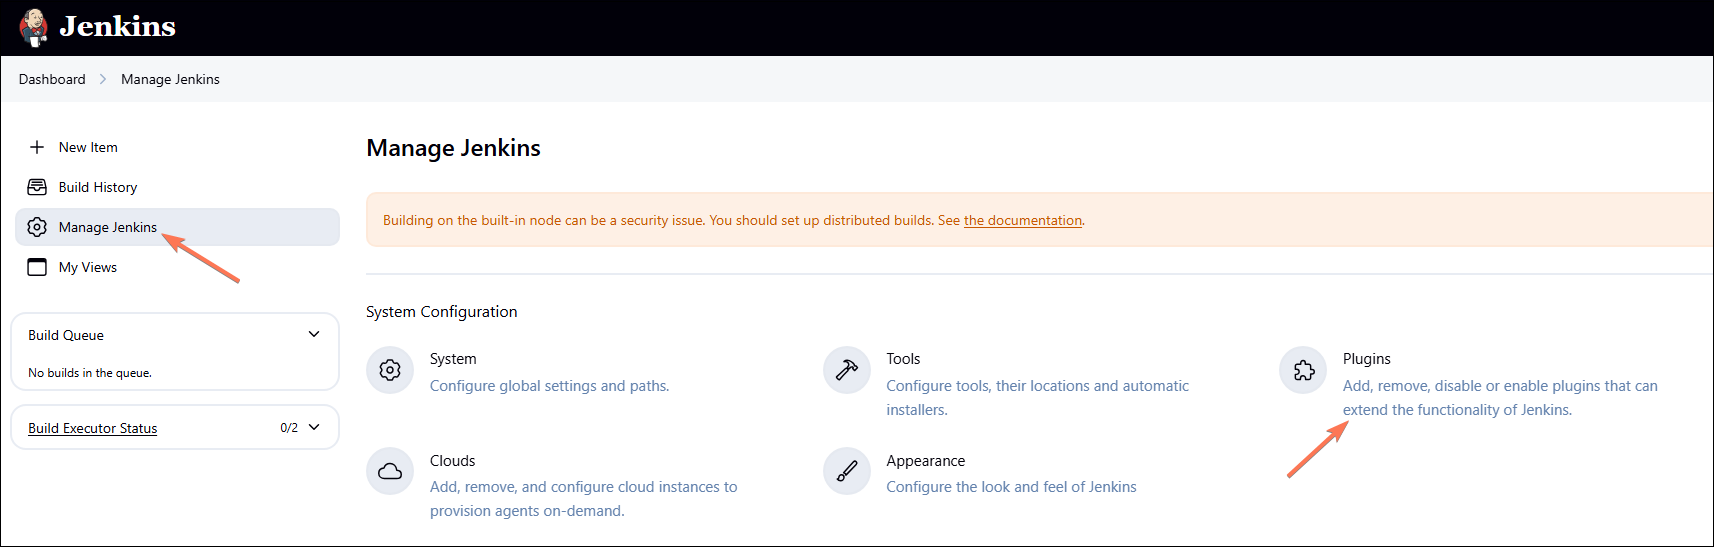The width and height of the screenshot is (1714, 547).
Task: Click the breadcrumb chevron after Dashboard
Action: pos(103,79)
